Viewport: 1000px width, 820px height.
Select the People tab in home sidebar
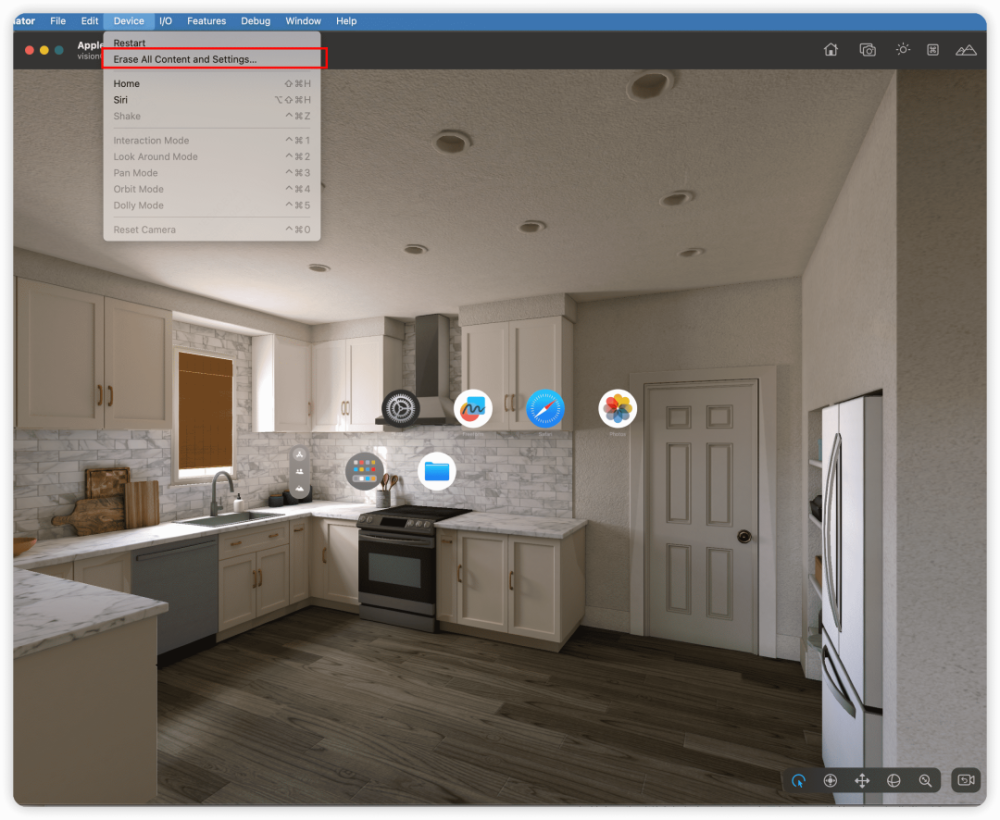coord(299,472)
